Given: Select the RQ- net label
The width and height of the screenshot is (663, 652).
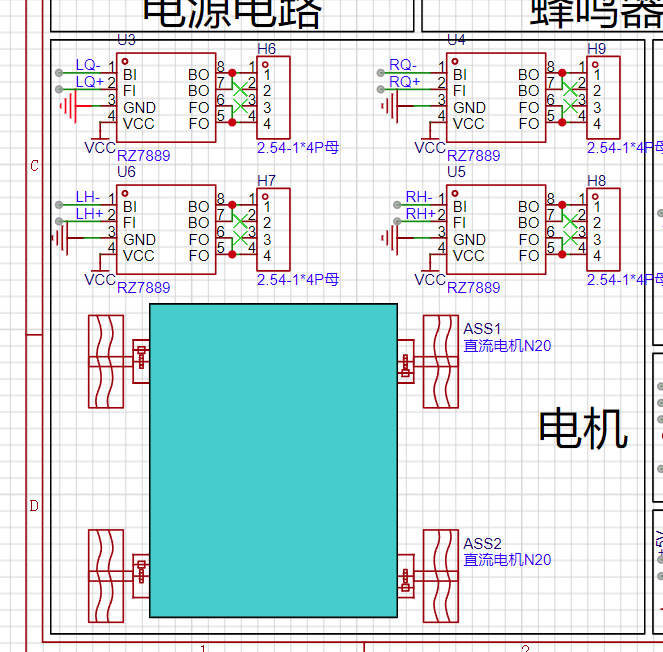Looking at the screenshot, I should pos(403,65).
